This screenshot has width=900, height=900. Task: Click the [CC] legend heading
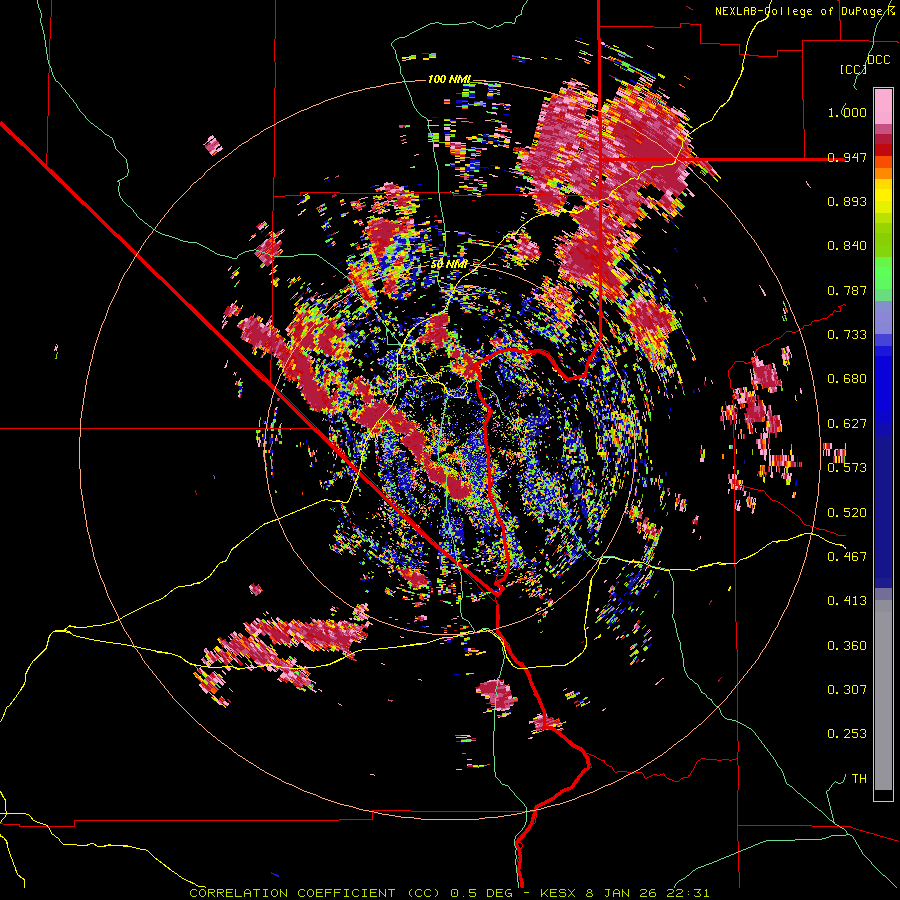click(x=853, y=69)
